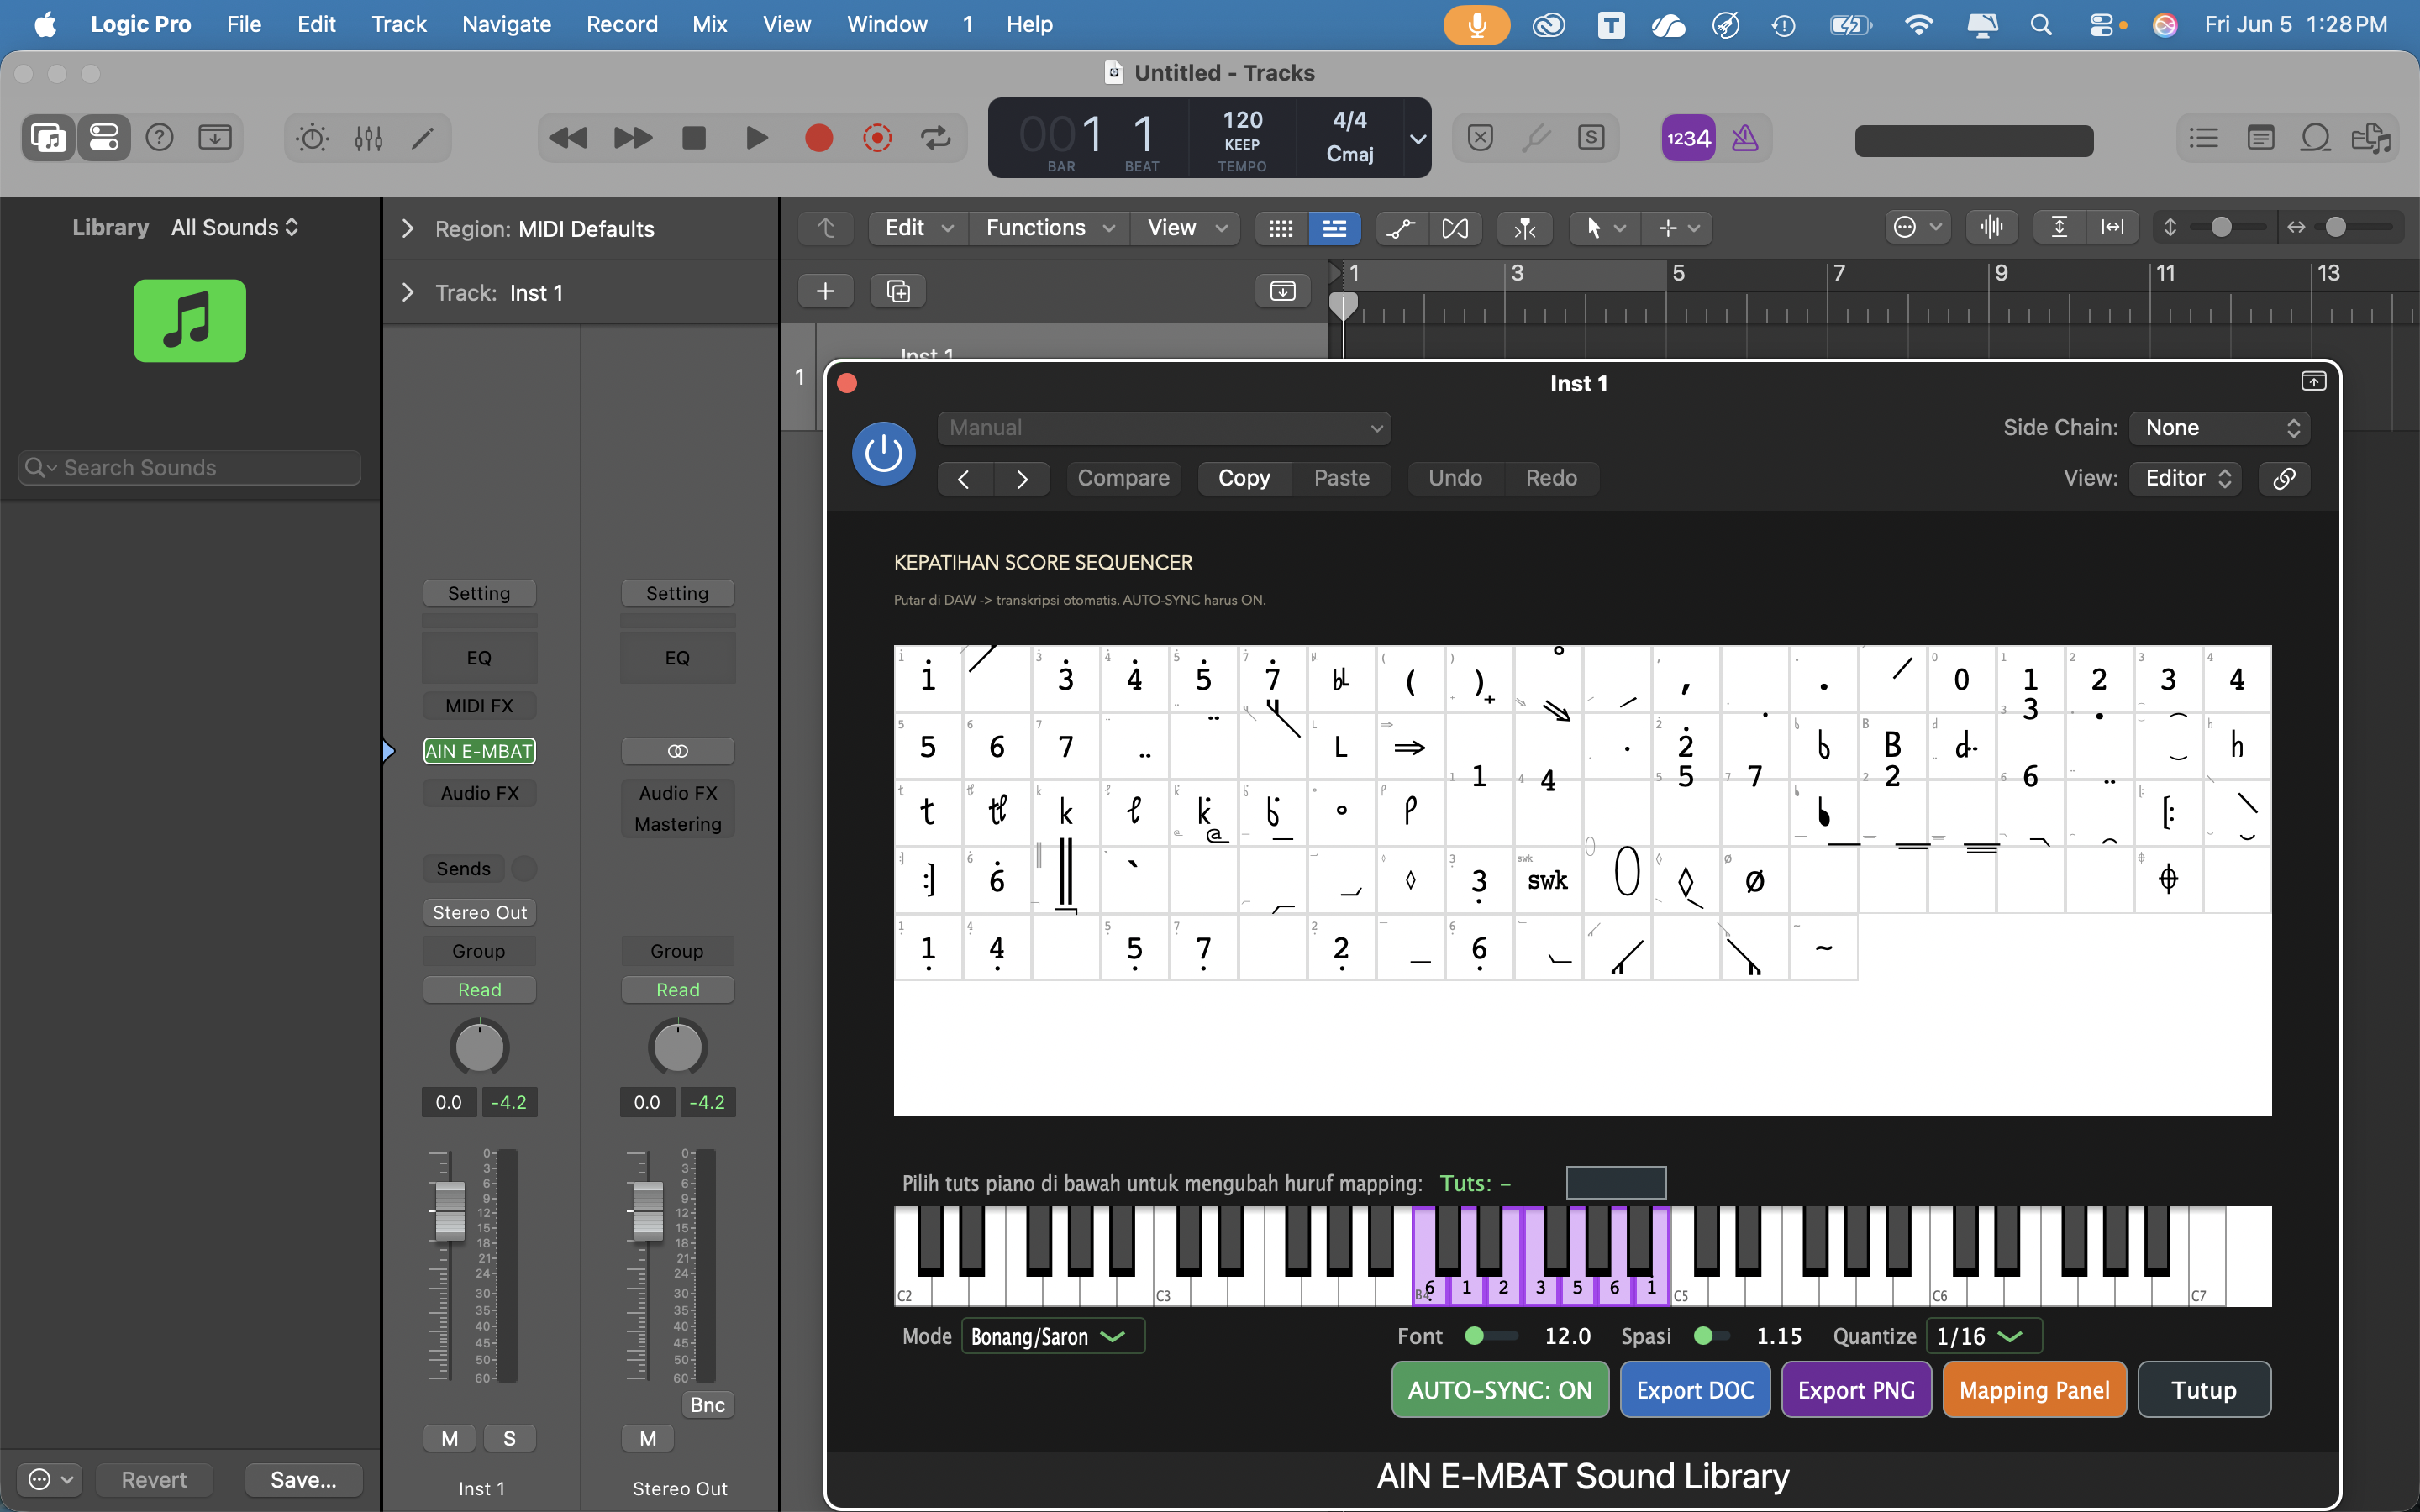Open the Media browsers button
2420x1512 pixels.
(x=2371, y=137)
